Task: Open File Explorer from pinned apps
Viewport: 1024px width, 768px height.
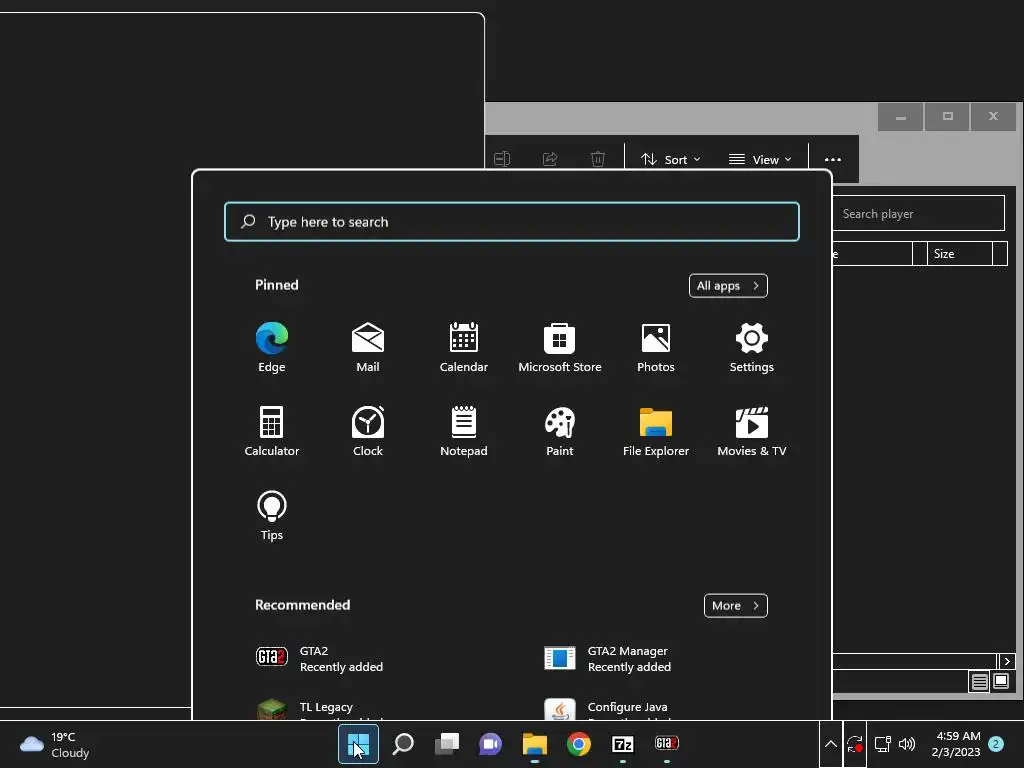Action: point(656,431)
